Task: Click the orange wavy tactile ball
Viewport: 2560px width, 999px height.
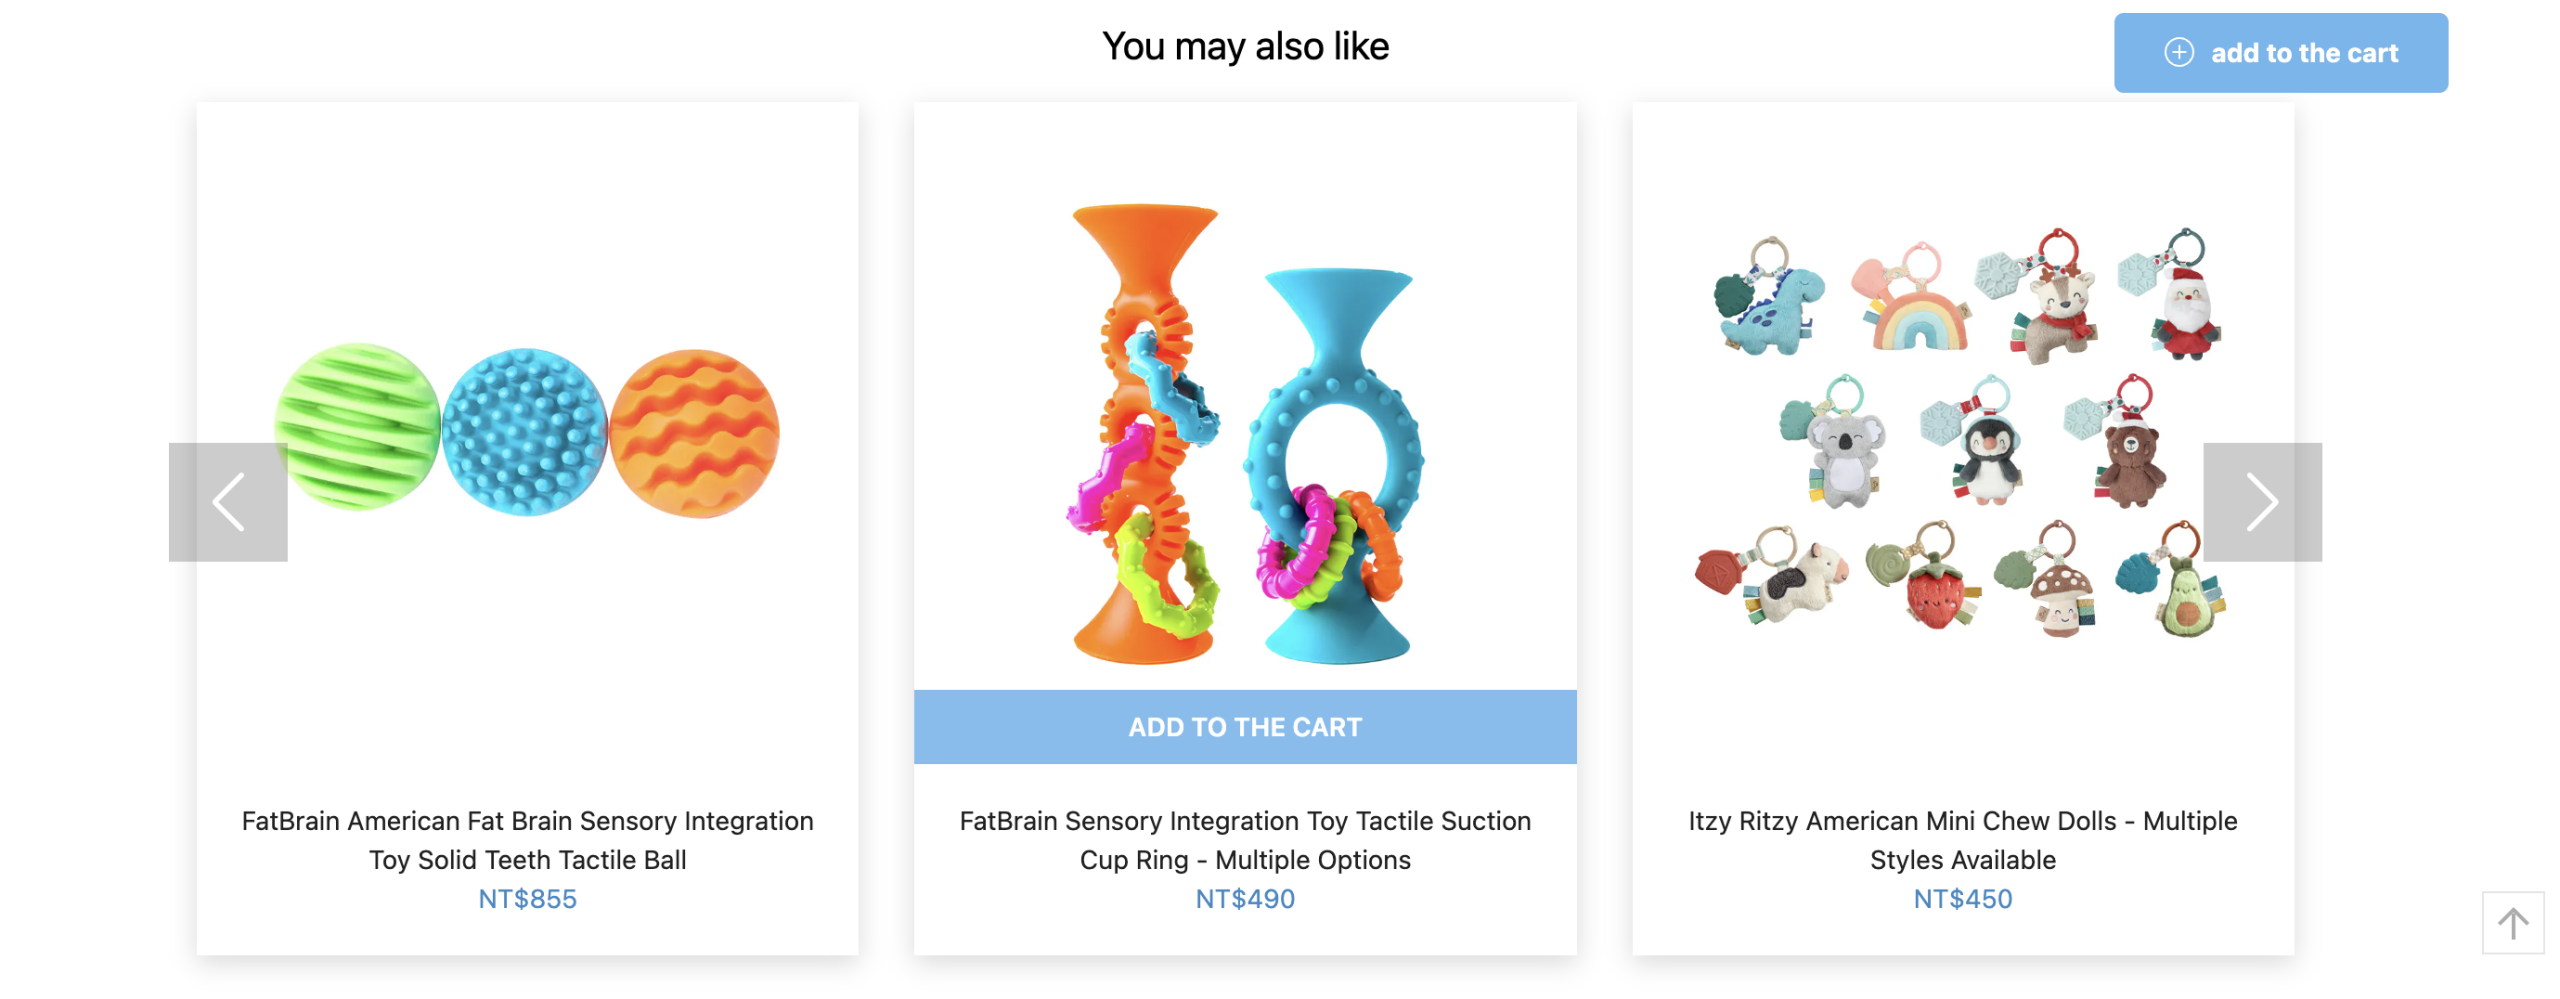Action: 694,432
